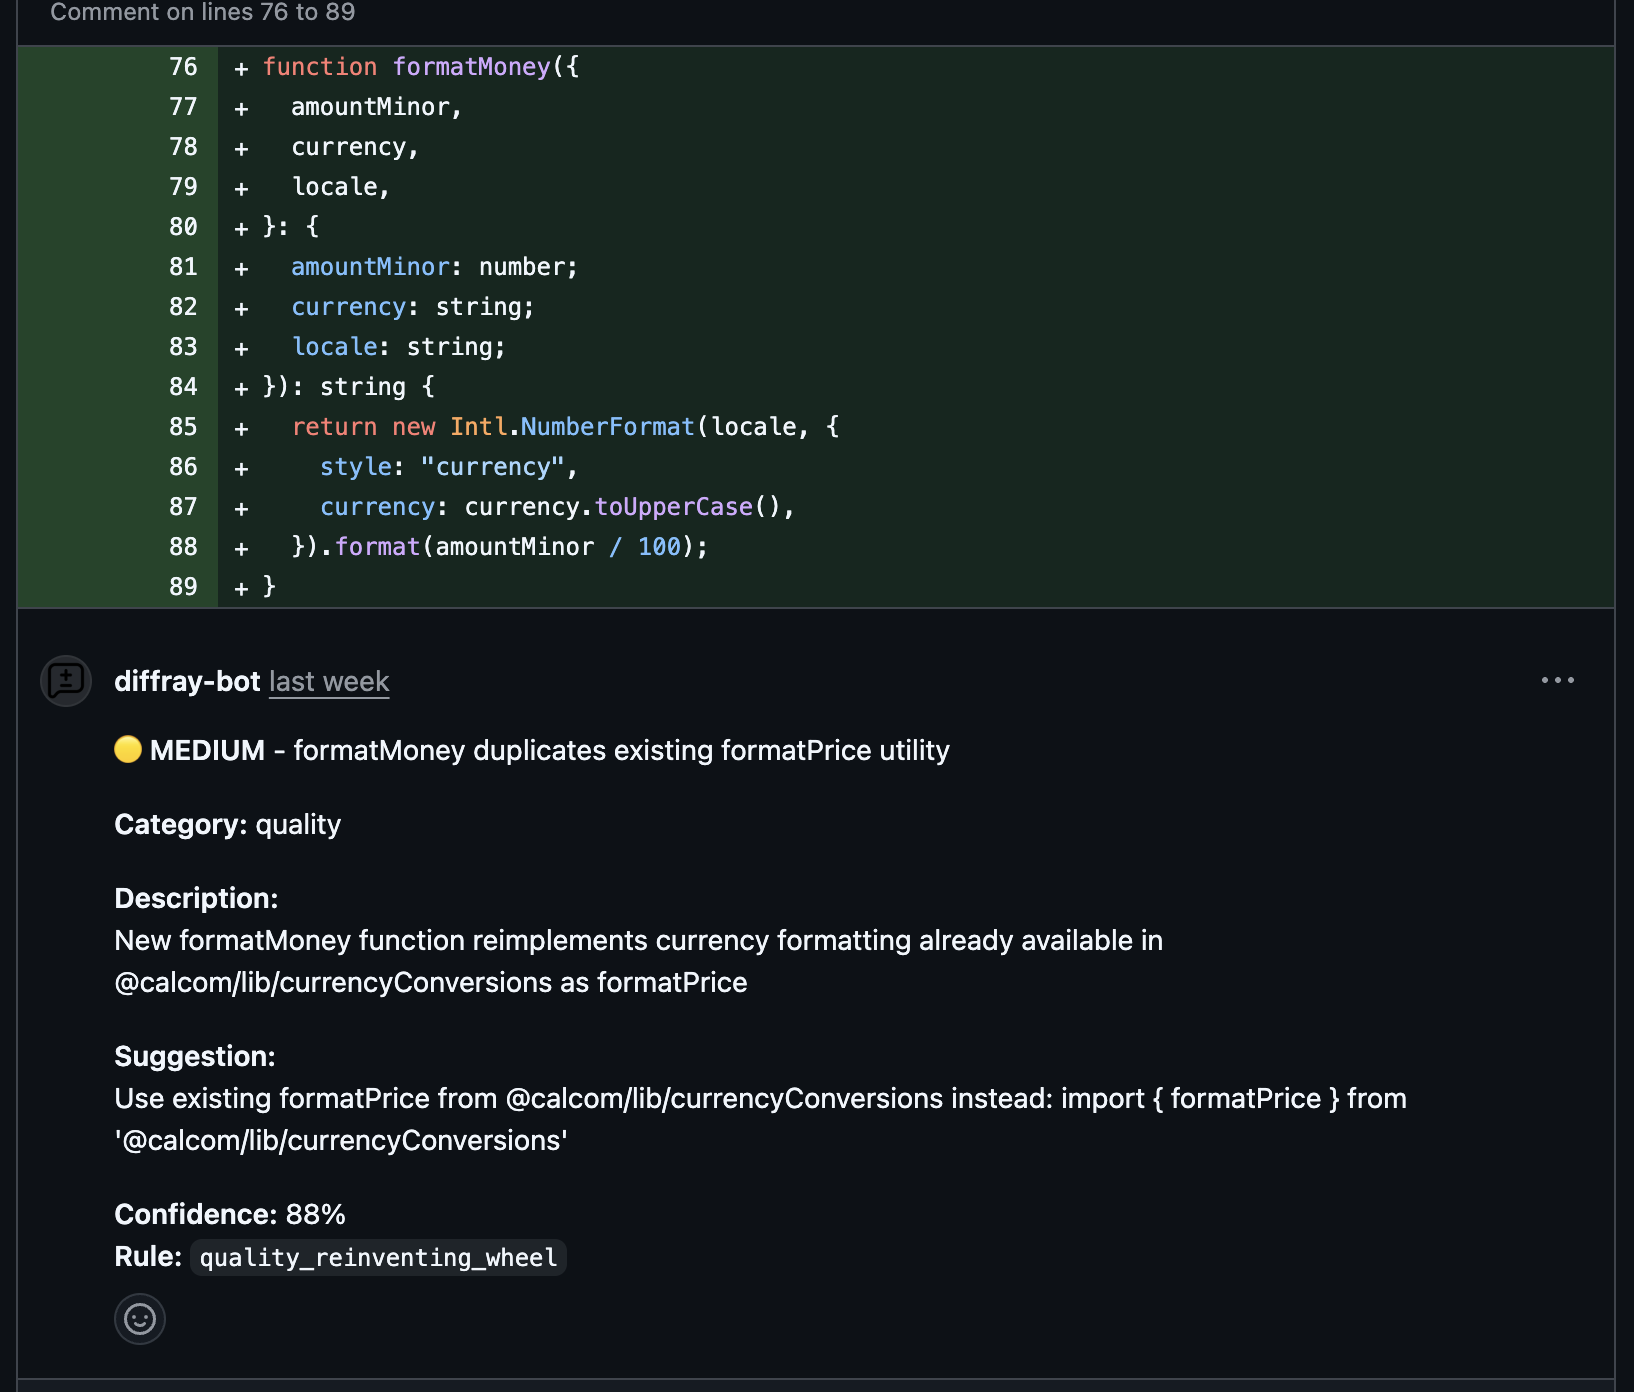Click the toUpperCase method call
This screenshot has height=1392, width=1634.
coord(673,507)
